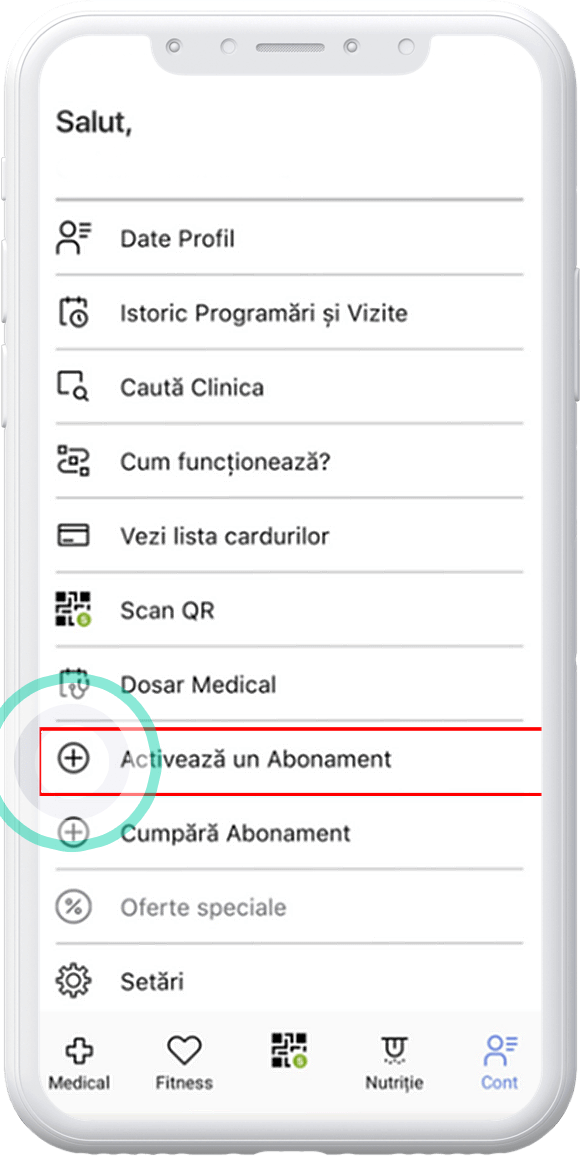Tap the Caută Clinica search icon

[73, 387]
